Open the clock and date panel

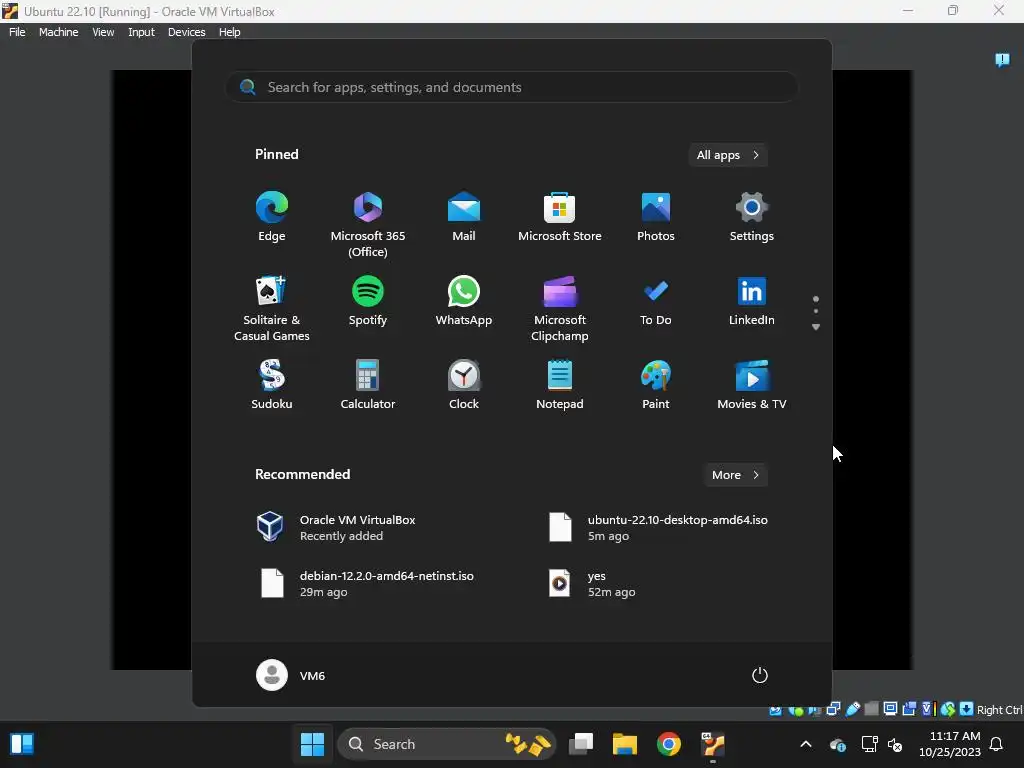click(950, 744)
